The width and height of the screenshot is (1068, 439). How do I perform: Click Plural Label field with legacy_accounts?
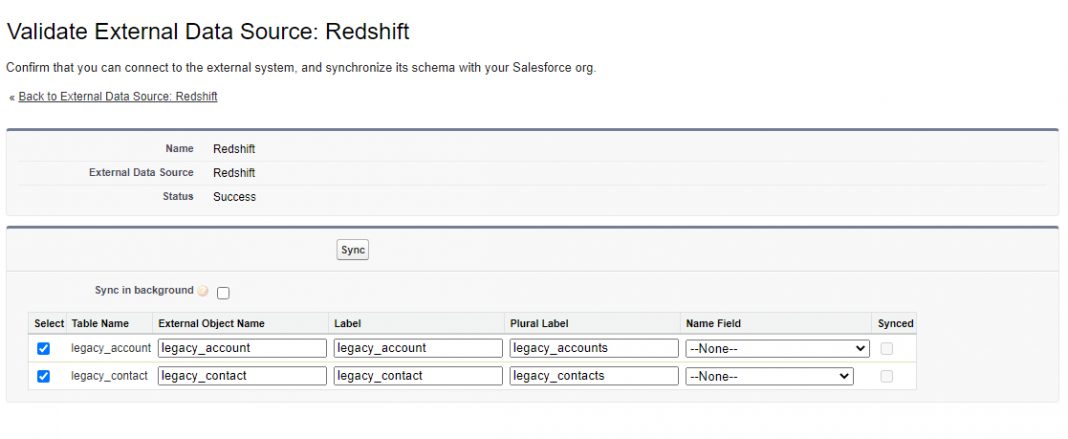[x=594, y=348]
